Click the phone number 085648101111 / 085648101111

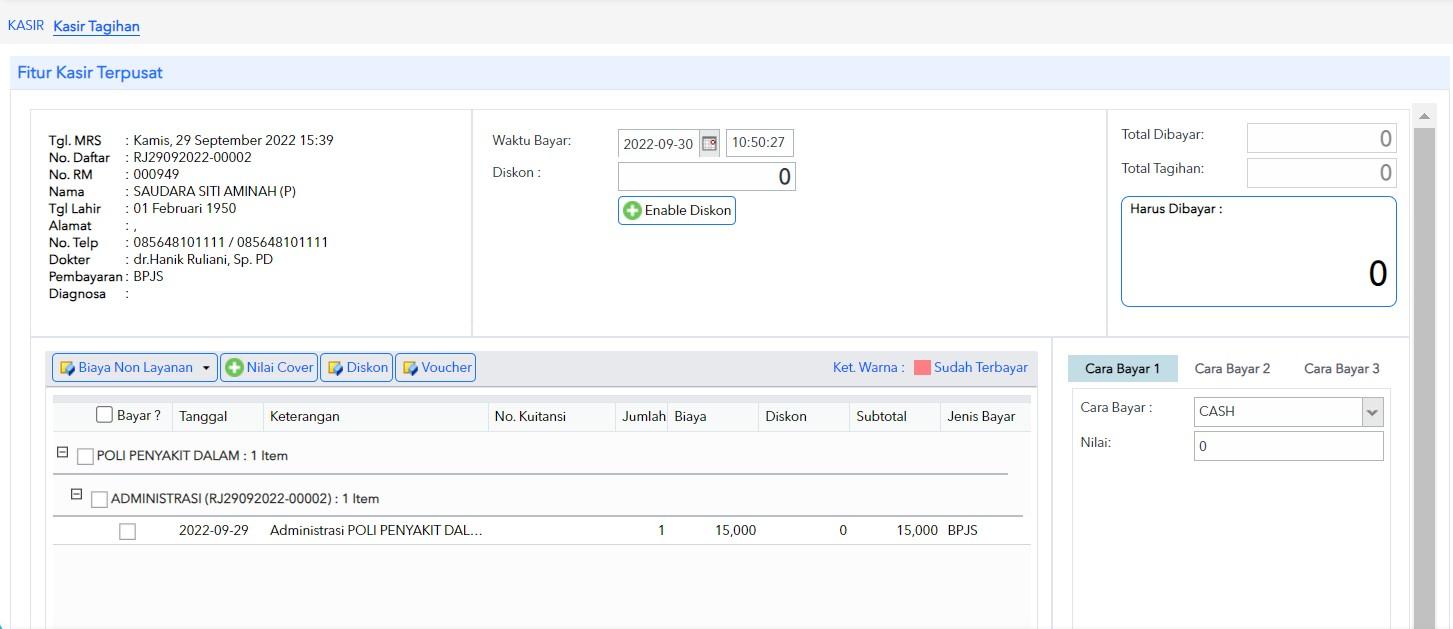coord(231,242)
